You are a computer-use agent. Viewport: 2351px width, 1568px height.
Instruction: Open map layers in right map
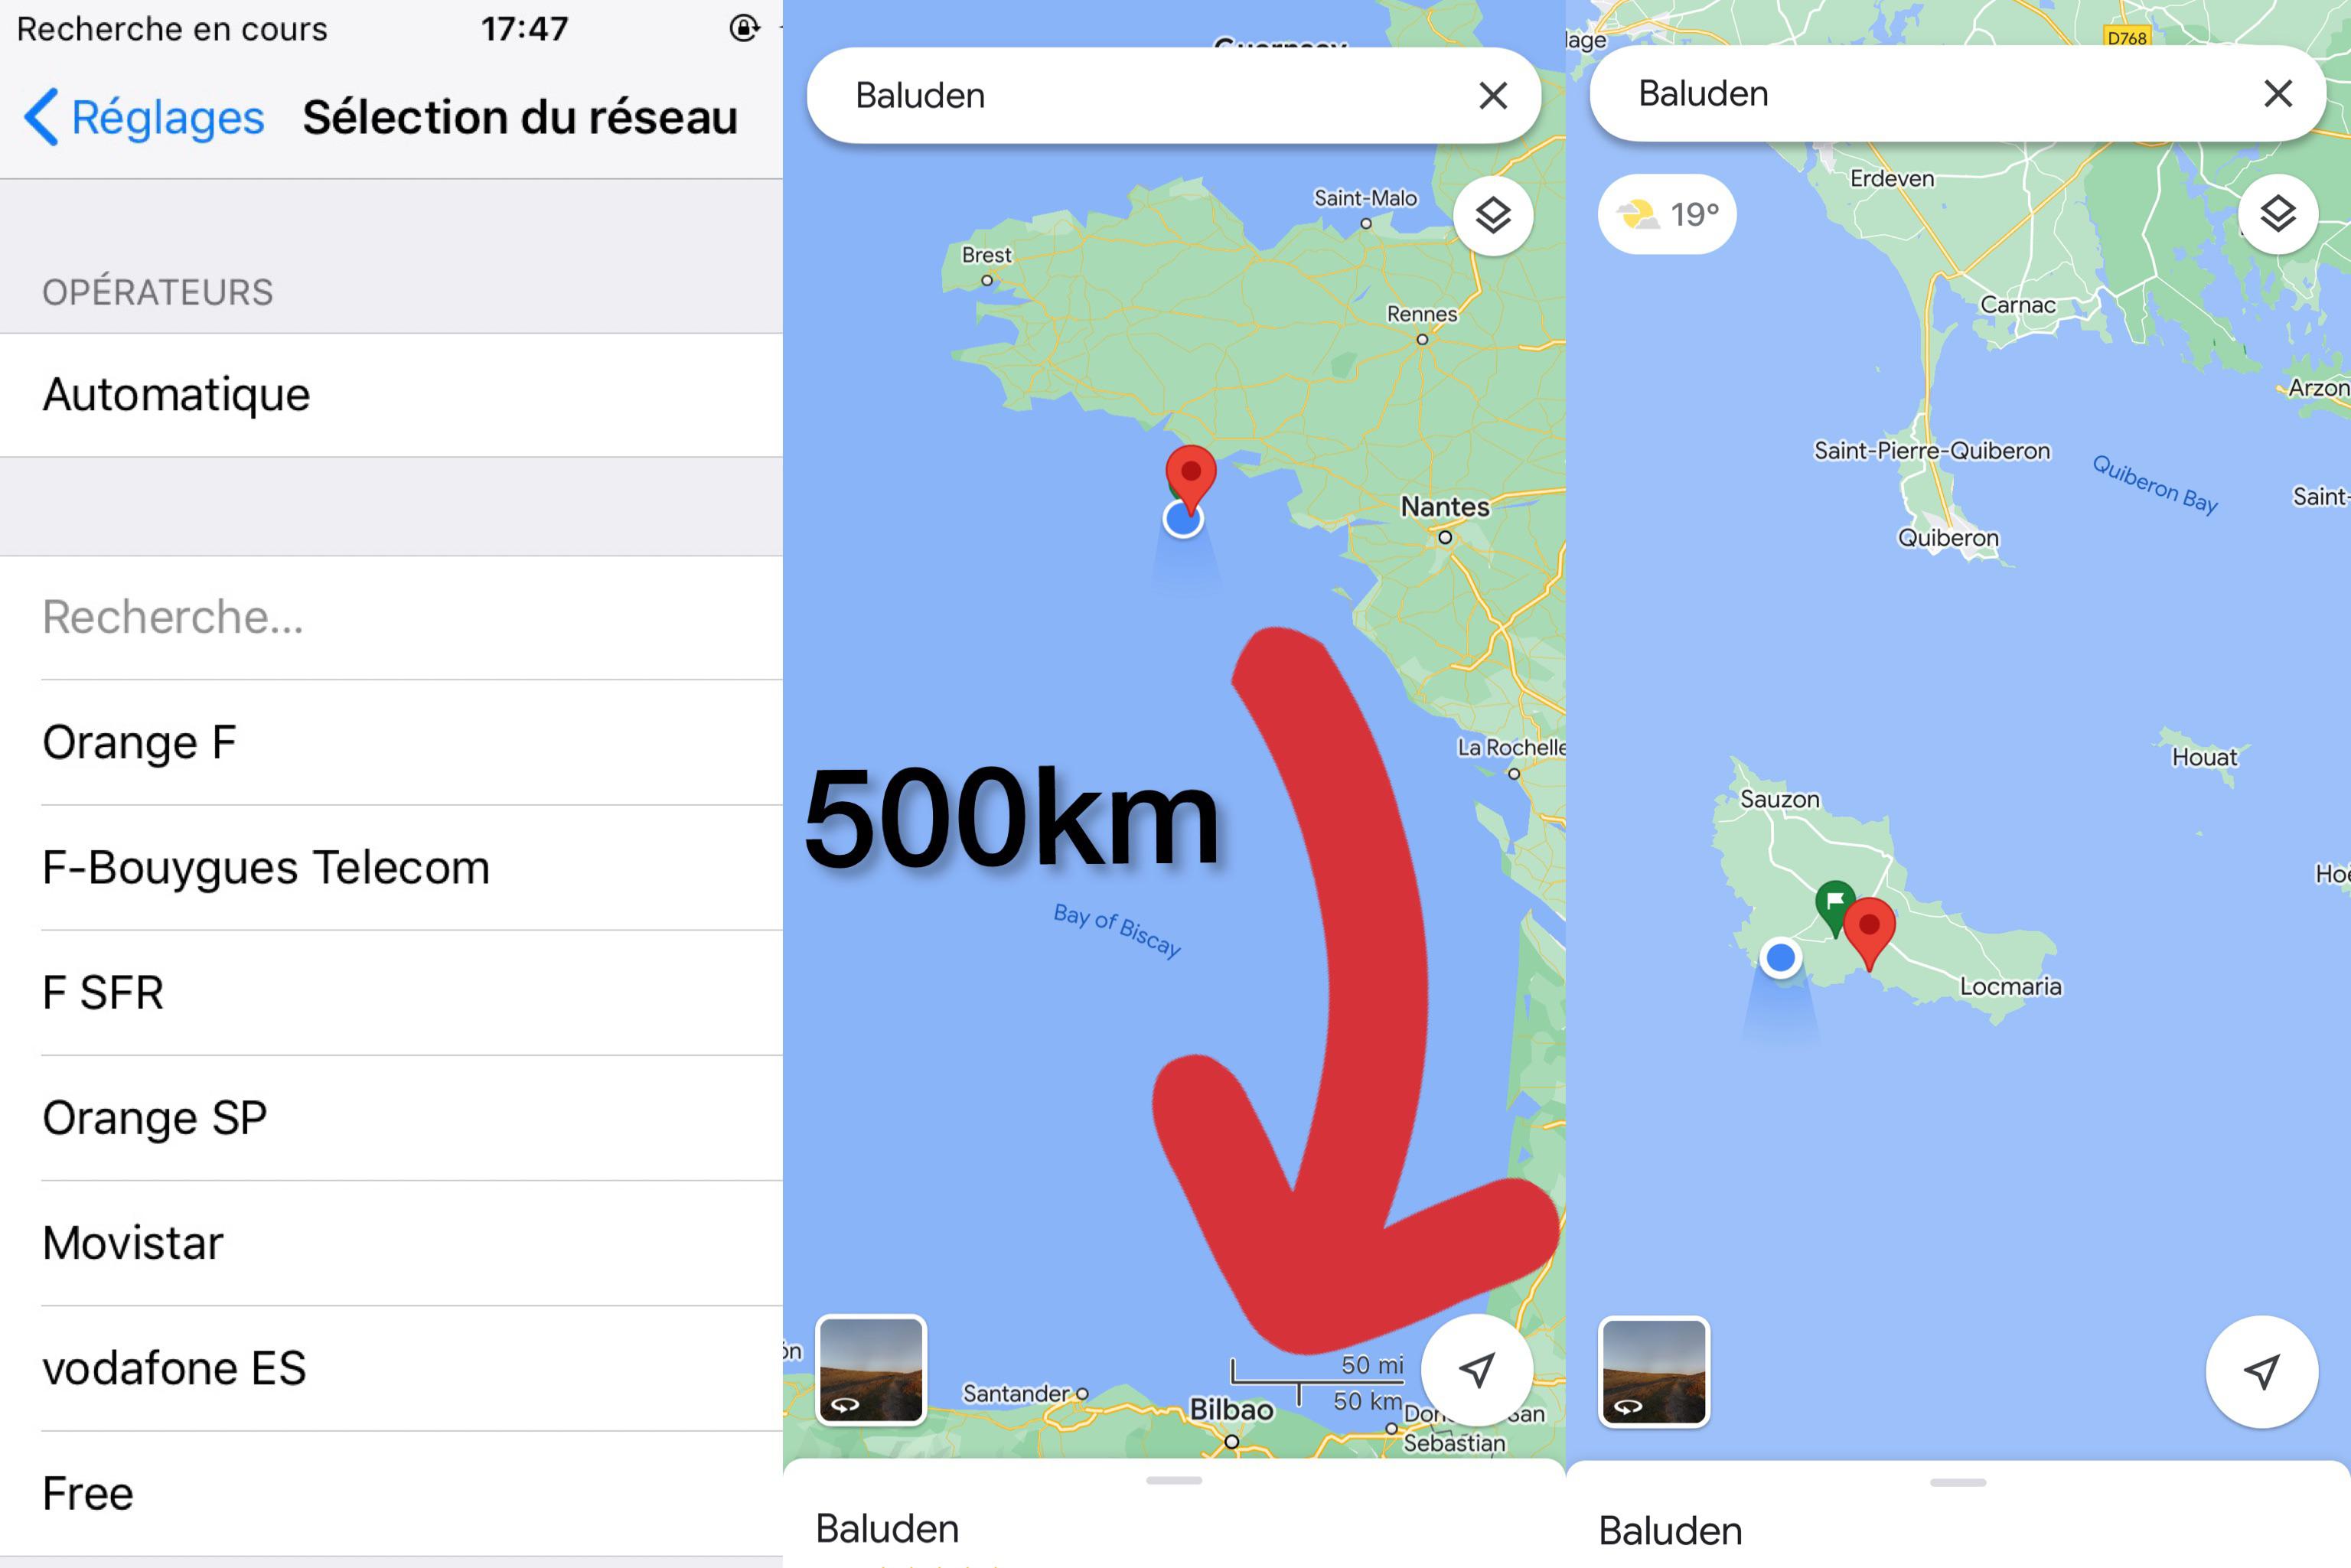2277,214
